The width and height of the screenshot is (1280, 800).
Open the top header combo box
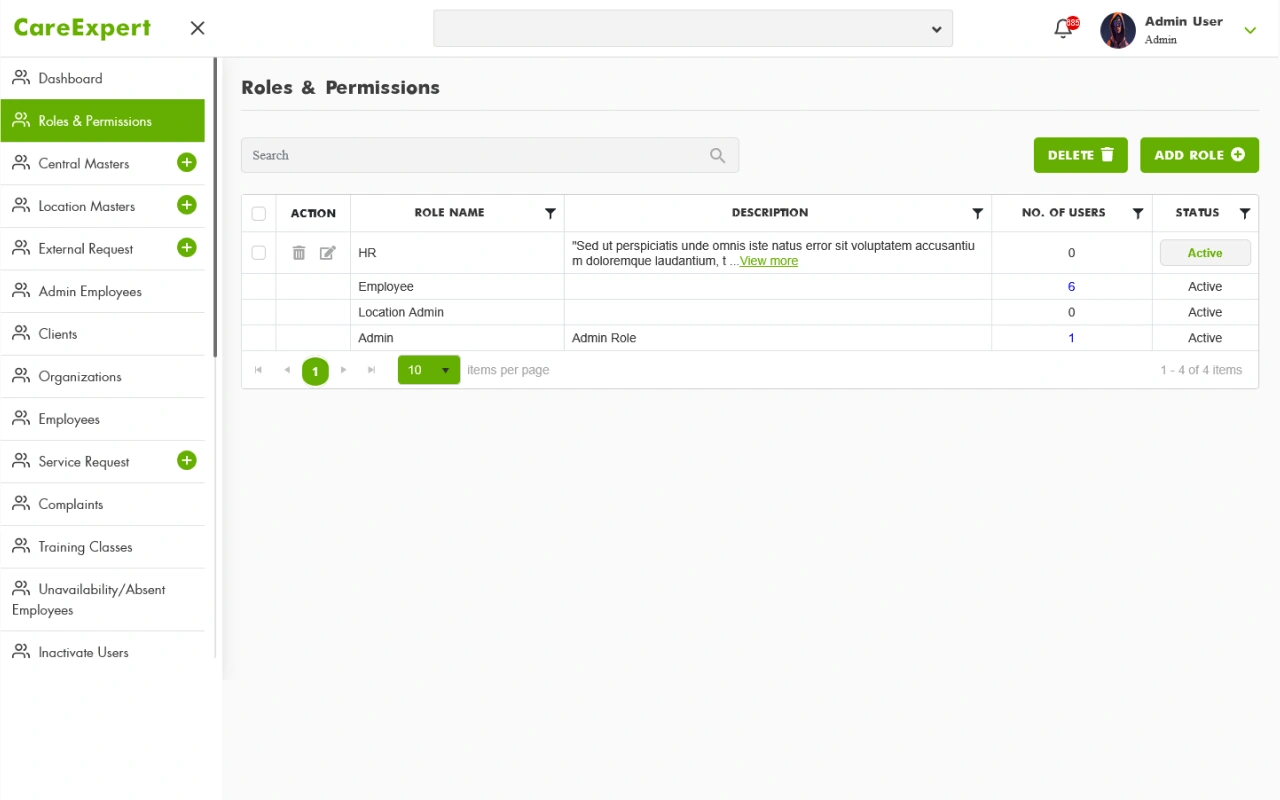(x=692, y=29)
